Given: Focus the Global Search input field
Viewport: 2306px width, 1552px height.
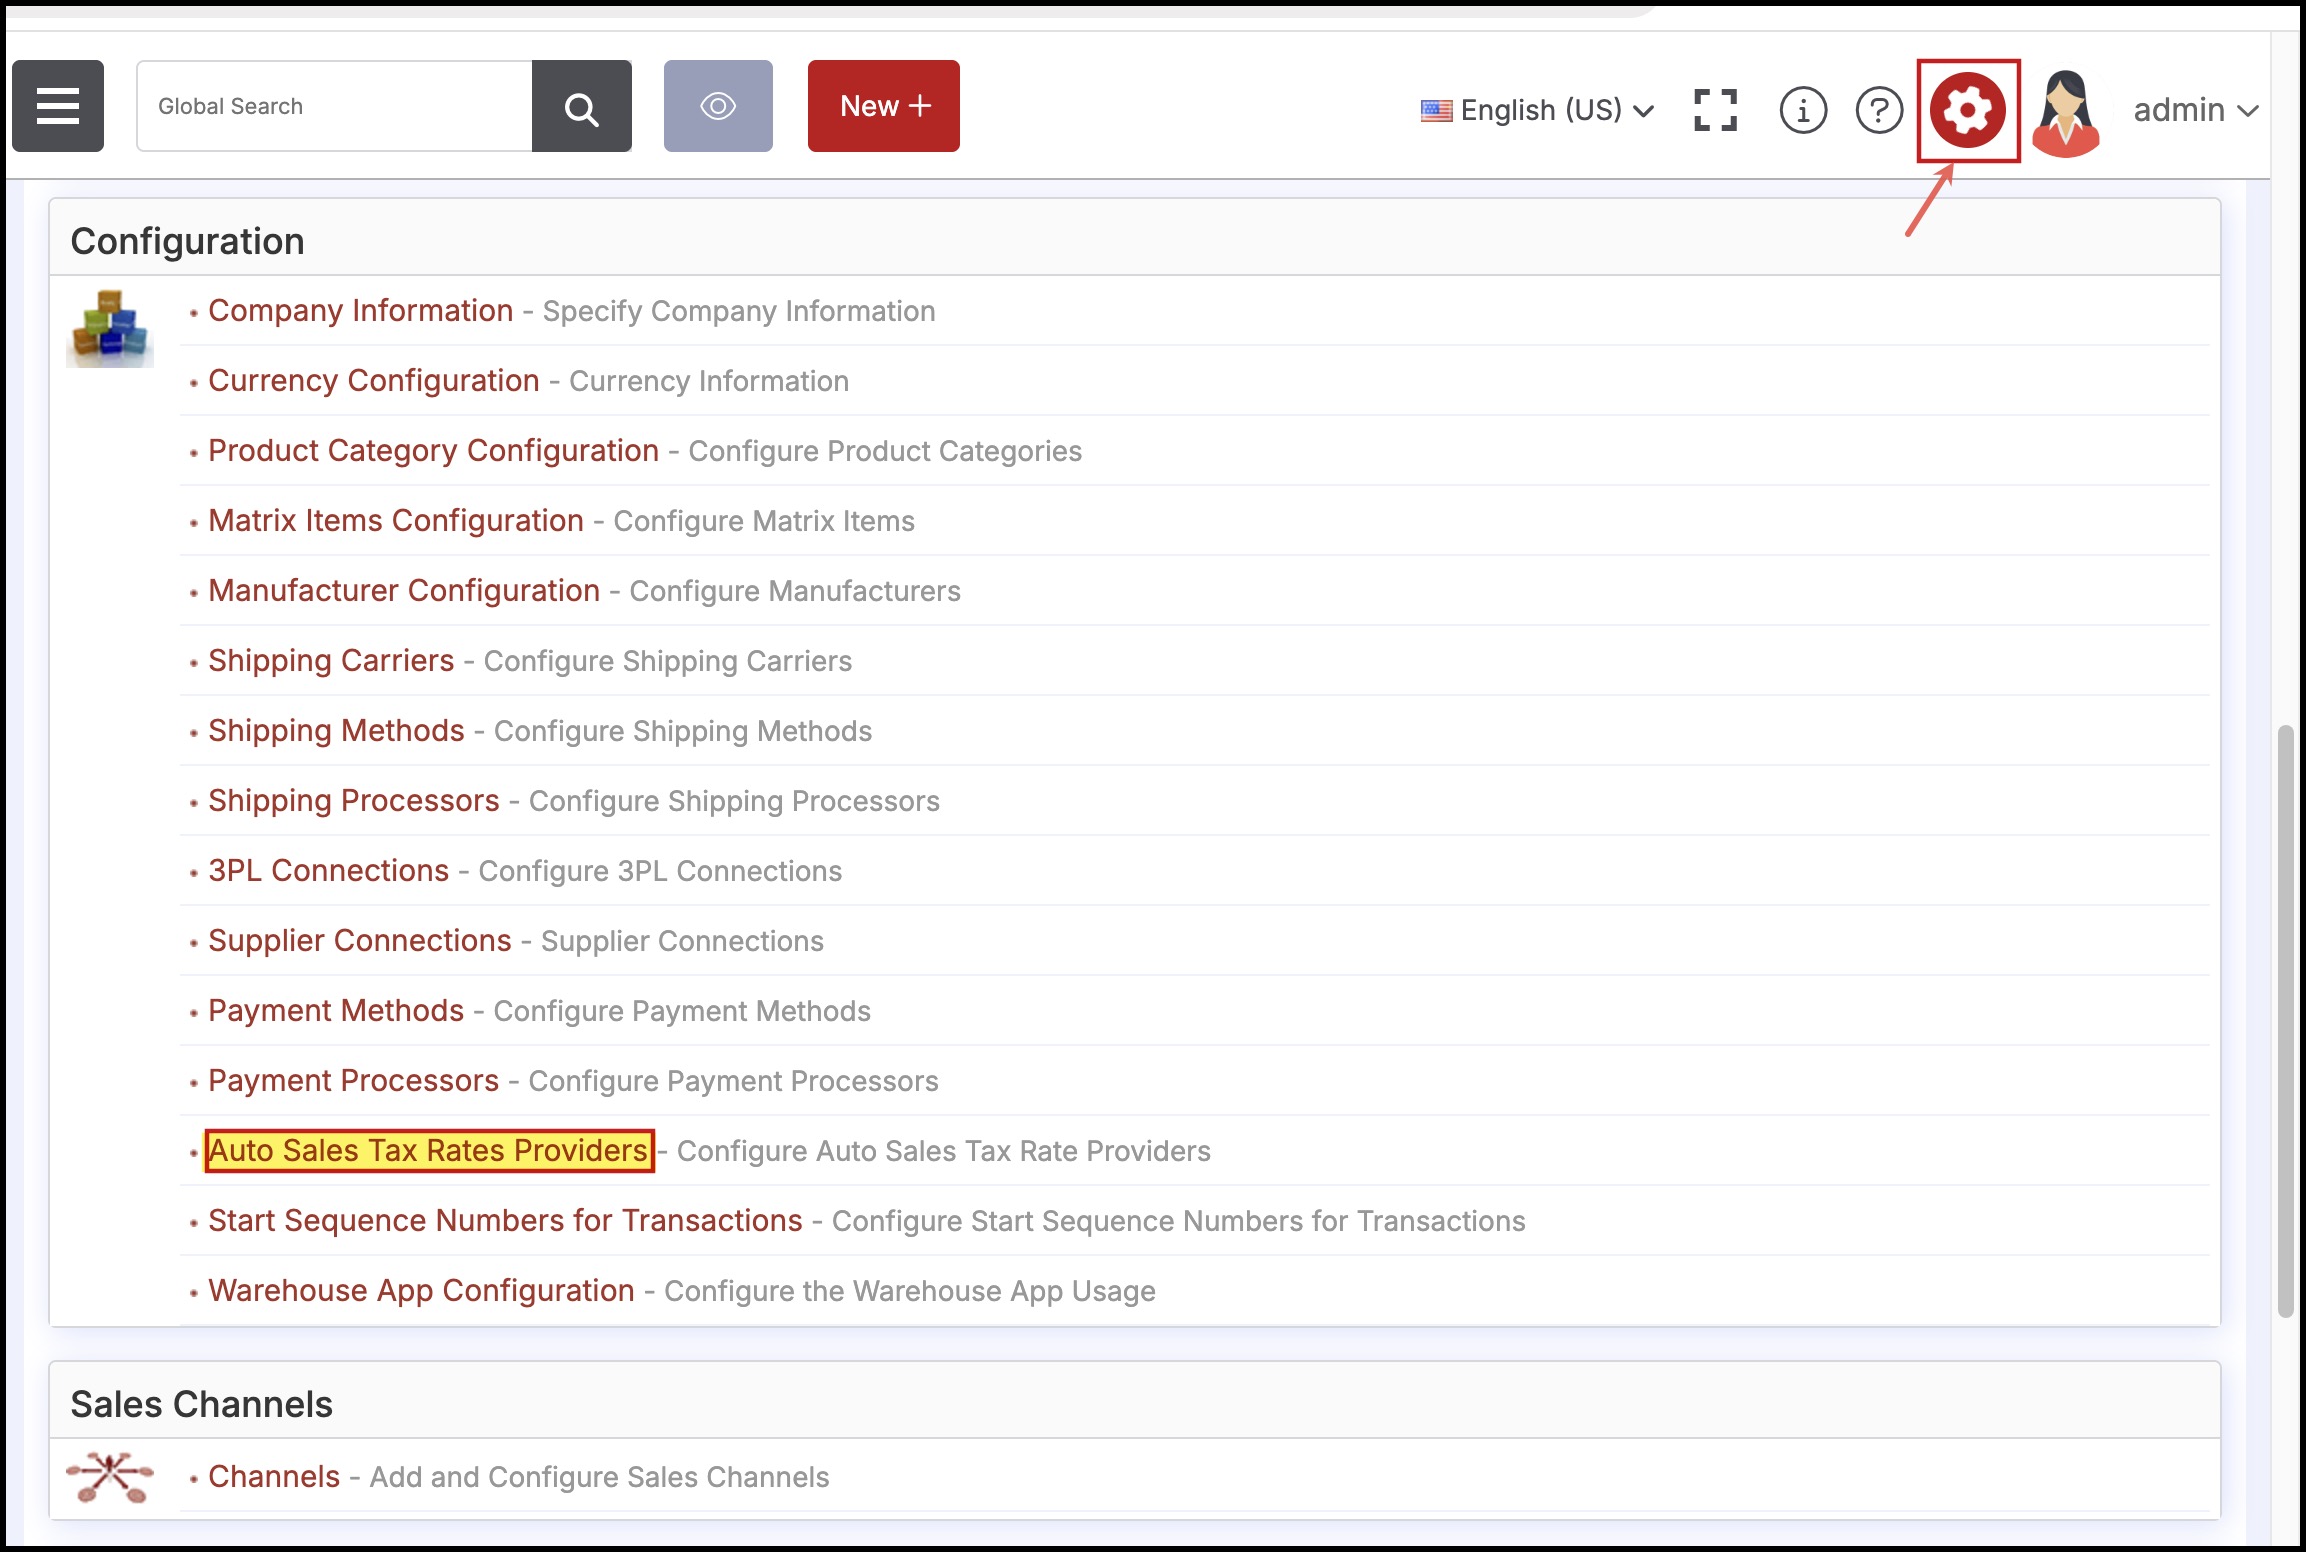Looking at the screenshot, I should point(334,106).
